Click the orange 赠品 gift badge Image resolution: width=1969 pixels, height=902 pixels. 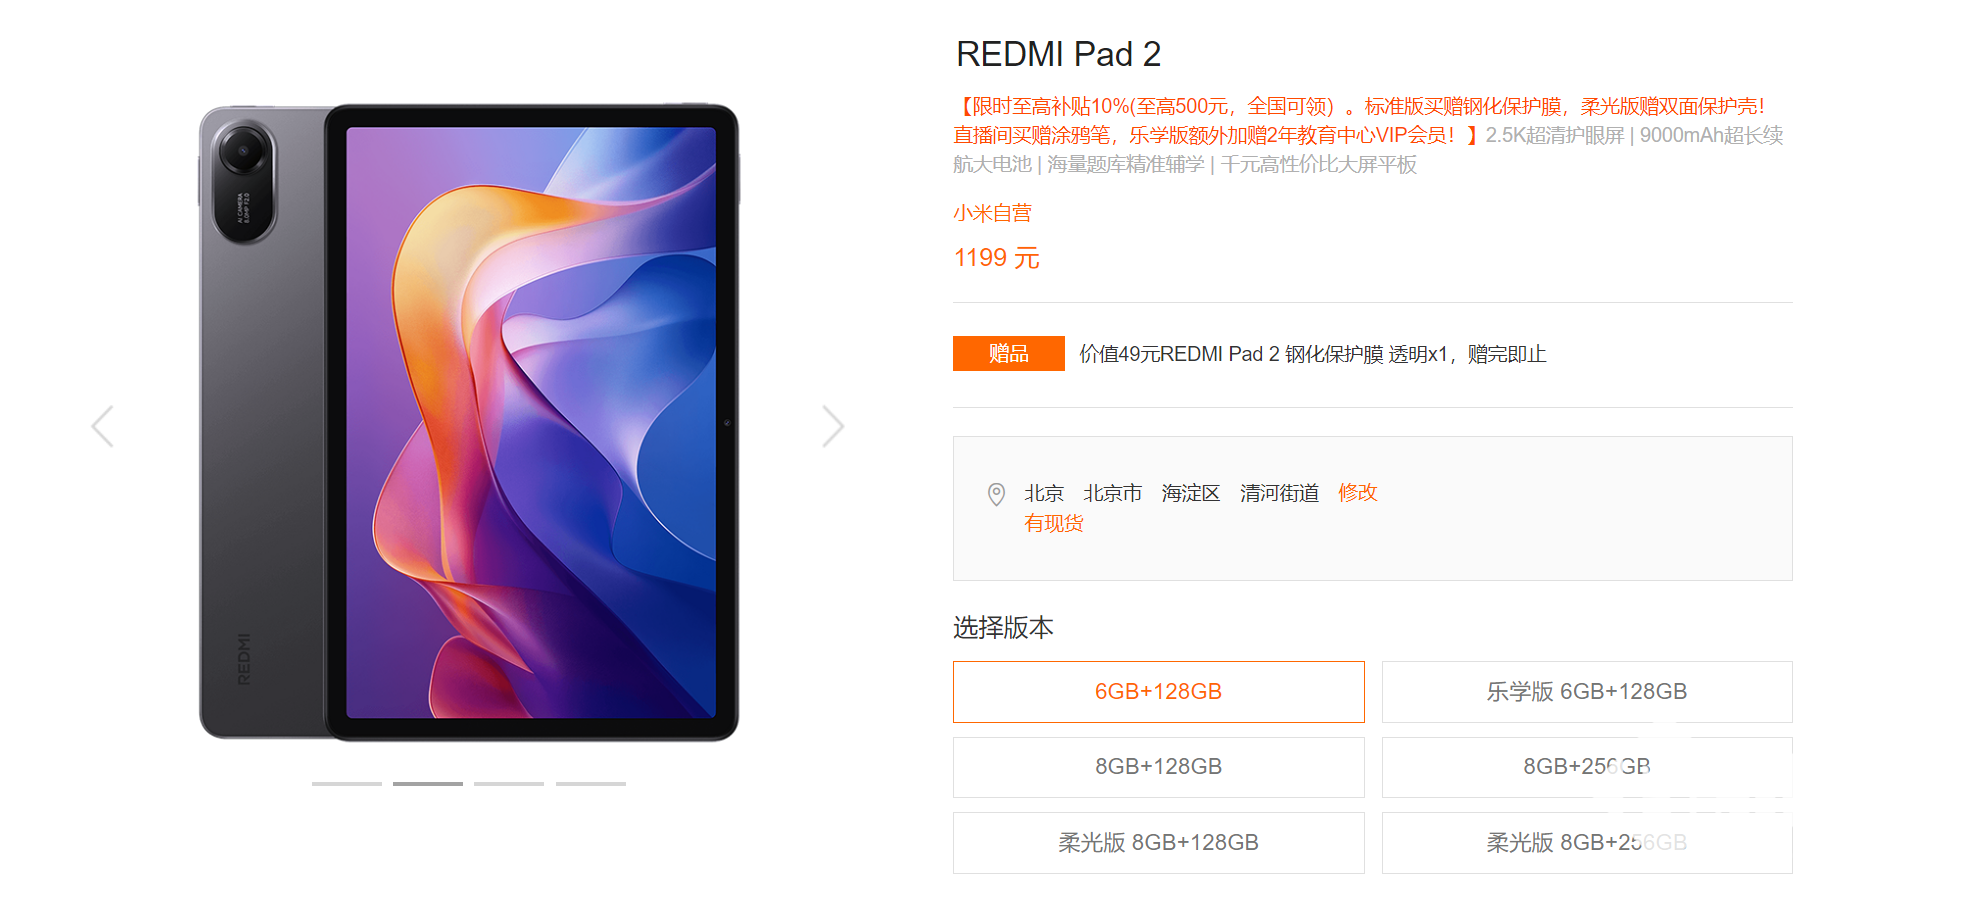click(1009, 353)
